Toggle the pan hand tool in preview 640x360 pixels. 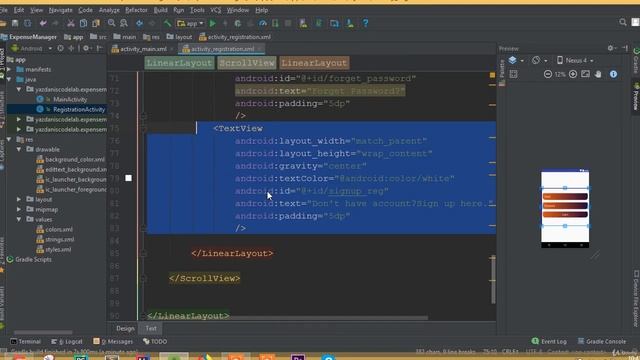[x=598, y=74]
